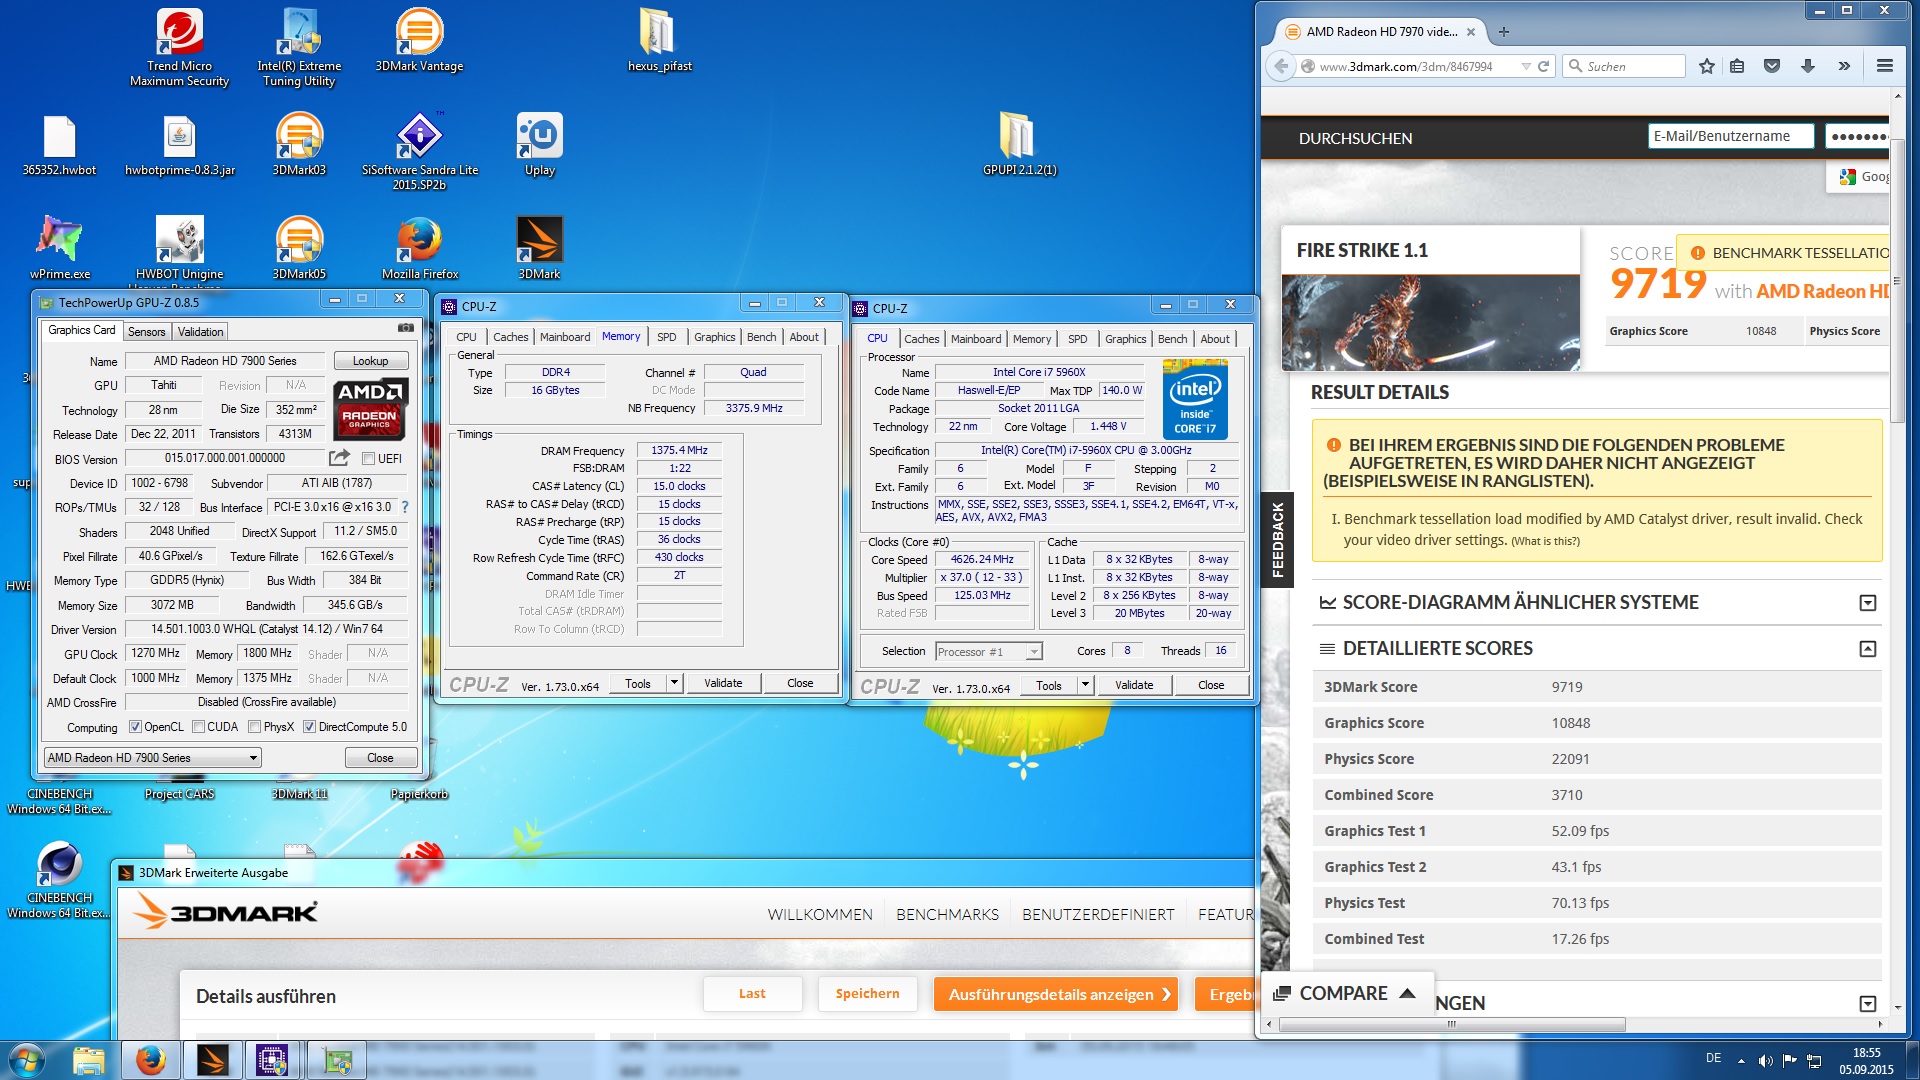Click the 'What is this?' link
Viewport: 1920px width, 1080px height.
pyautogui.click(x=1545, y=541)
